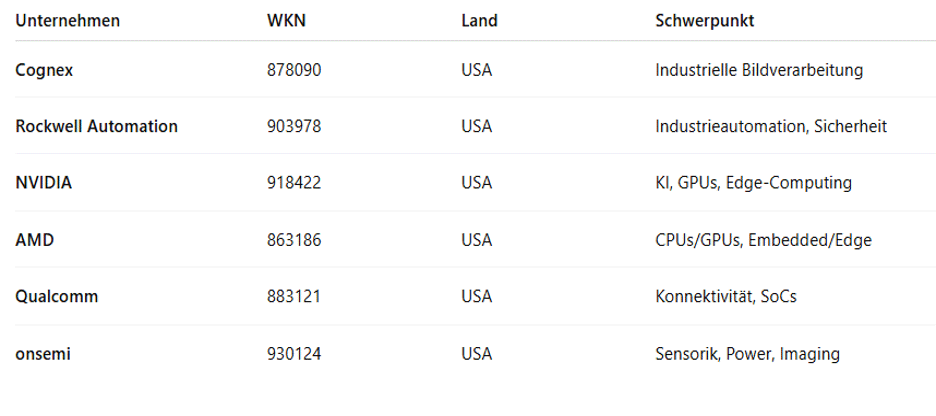Select WKN value 903978

pyautogui.click(x=294, y=126)
